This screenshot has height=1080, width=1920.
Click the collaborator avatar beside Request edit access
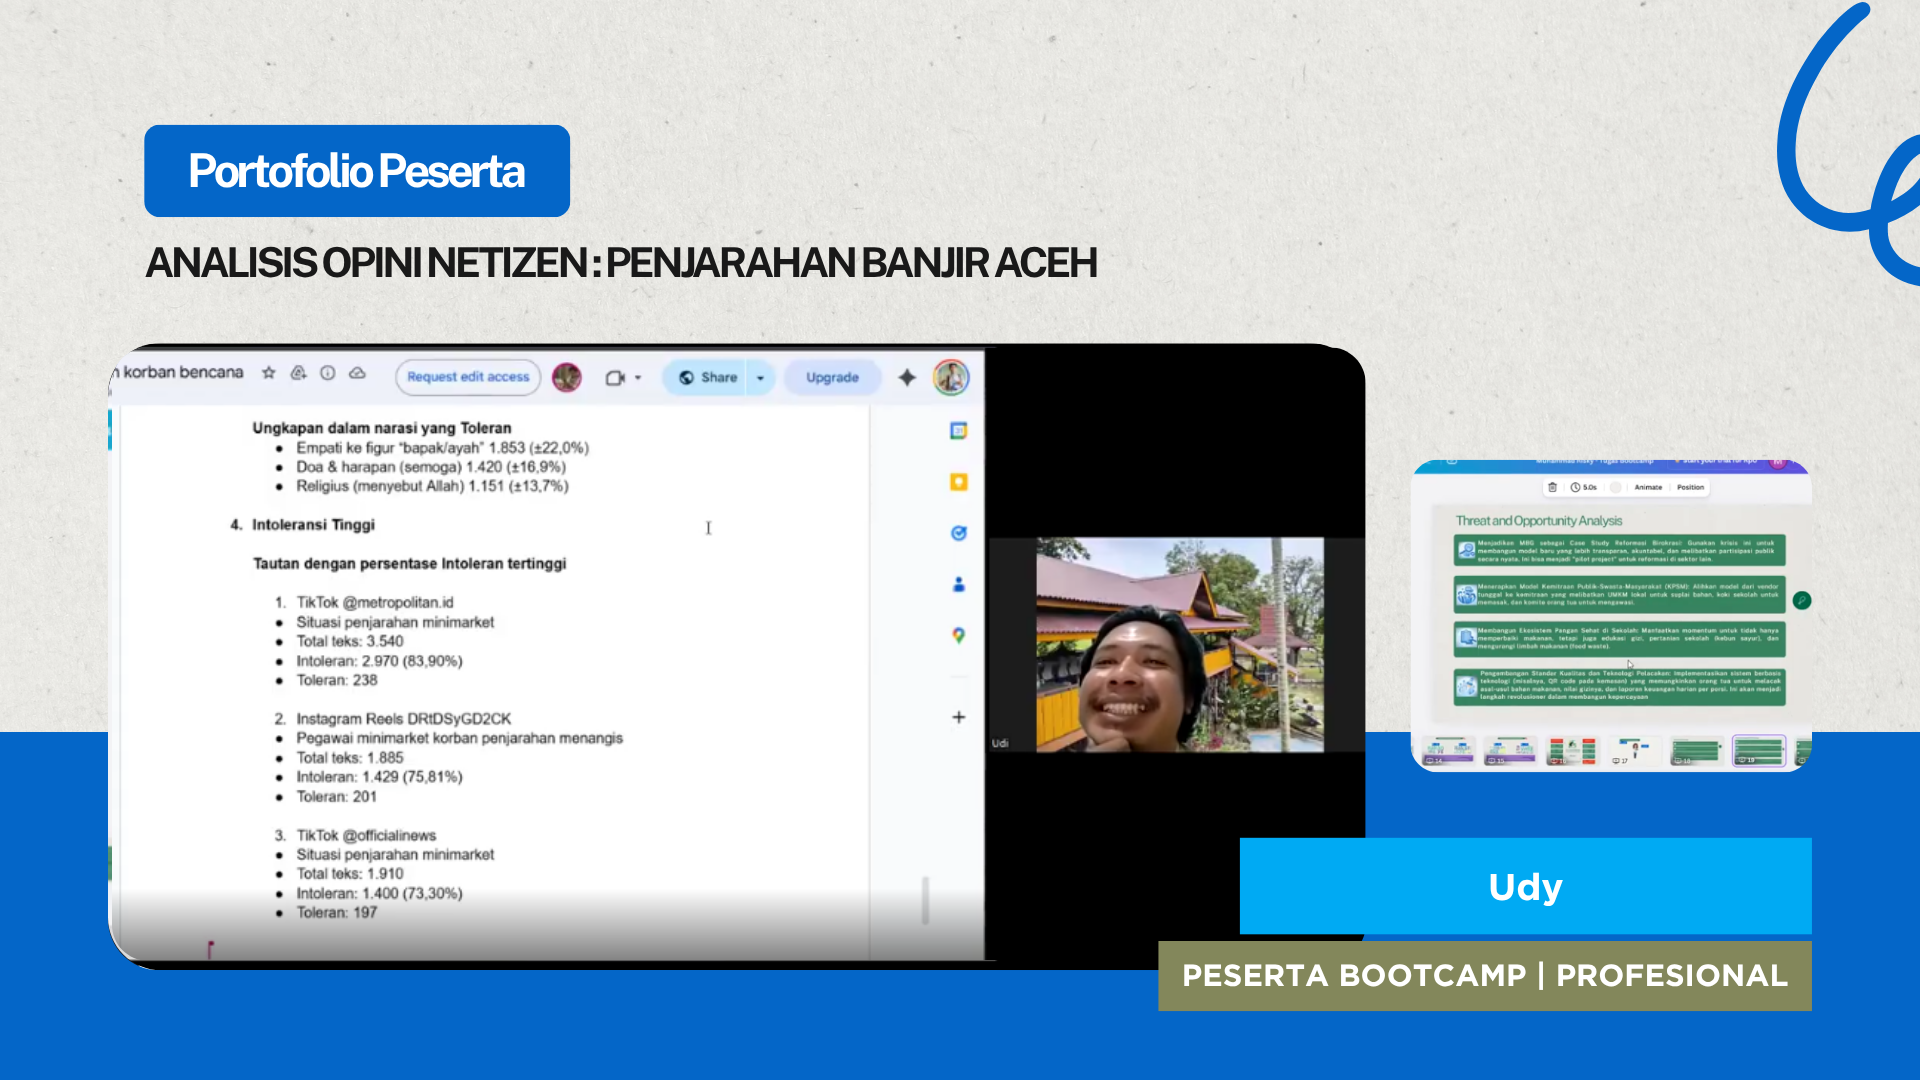(x=567, y=377)
